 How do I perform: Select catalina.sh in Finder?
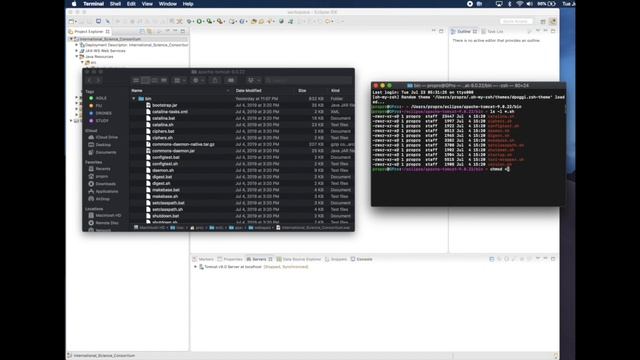pyautogui.click(x=162, y=125)
